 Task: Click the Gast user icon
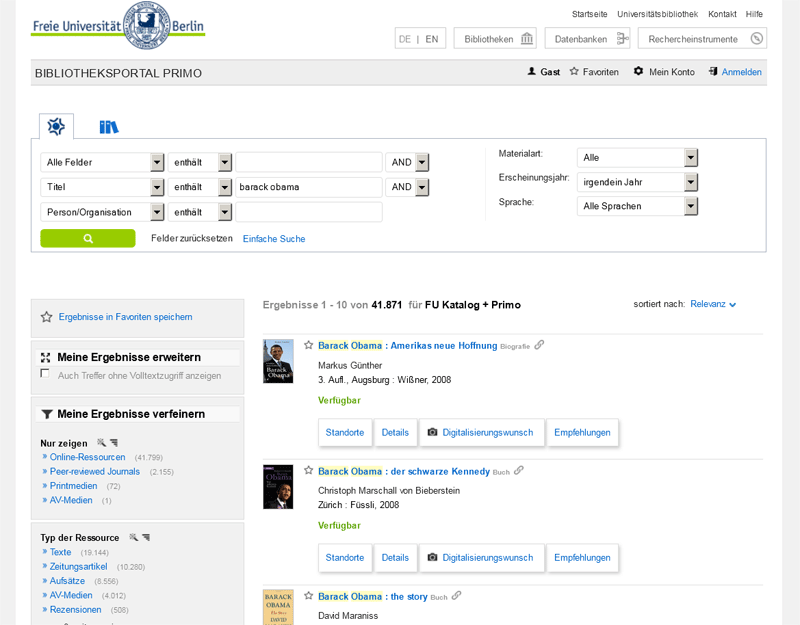pyautogui.click(x=532, y=71)
